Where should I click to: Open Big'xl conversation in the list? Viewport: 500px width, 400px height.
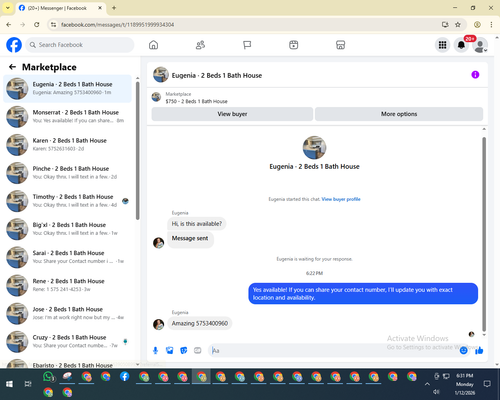67,229
